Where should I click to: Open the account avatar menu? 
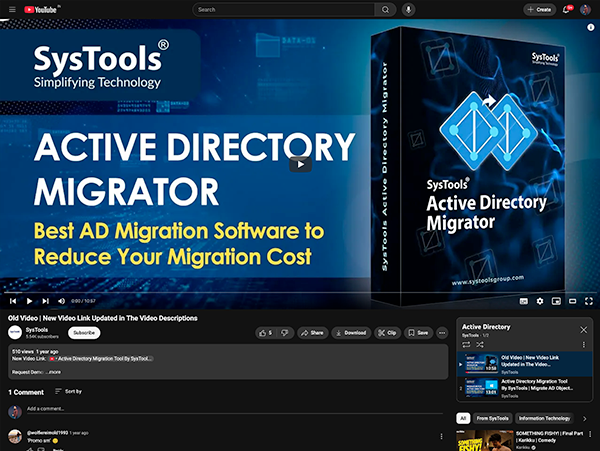[x=585, y=10]
